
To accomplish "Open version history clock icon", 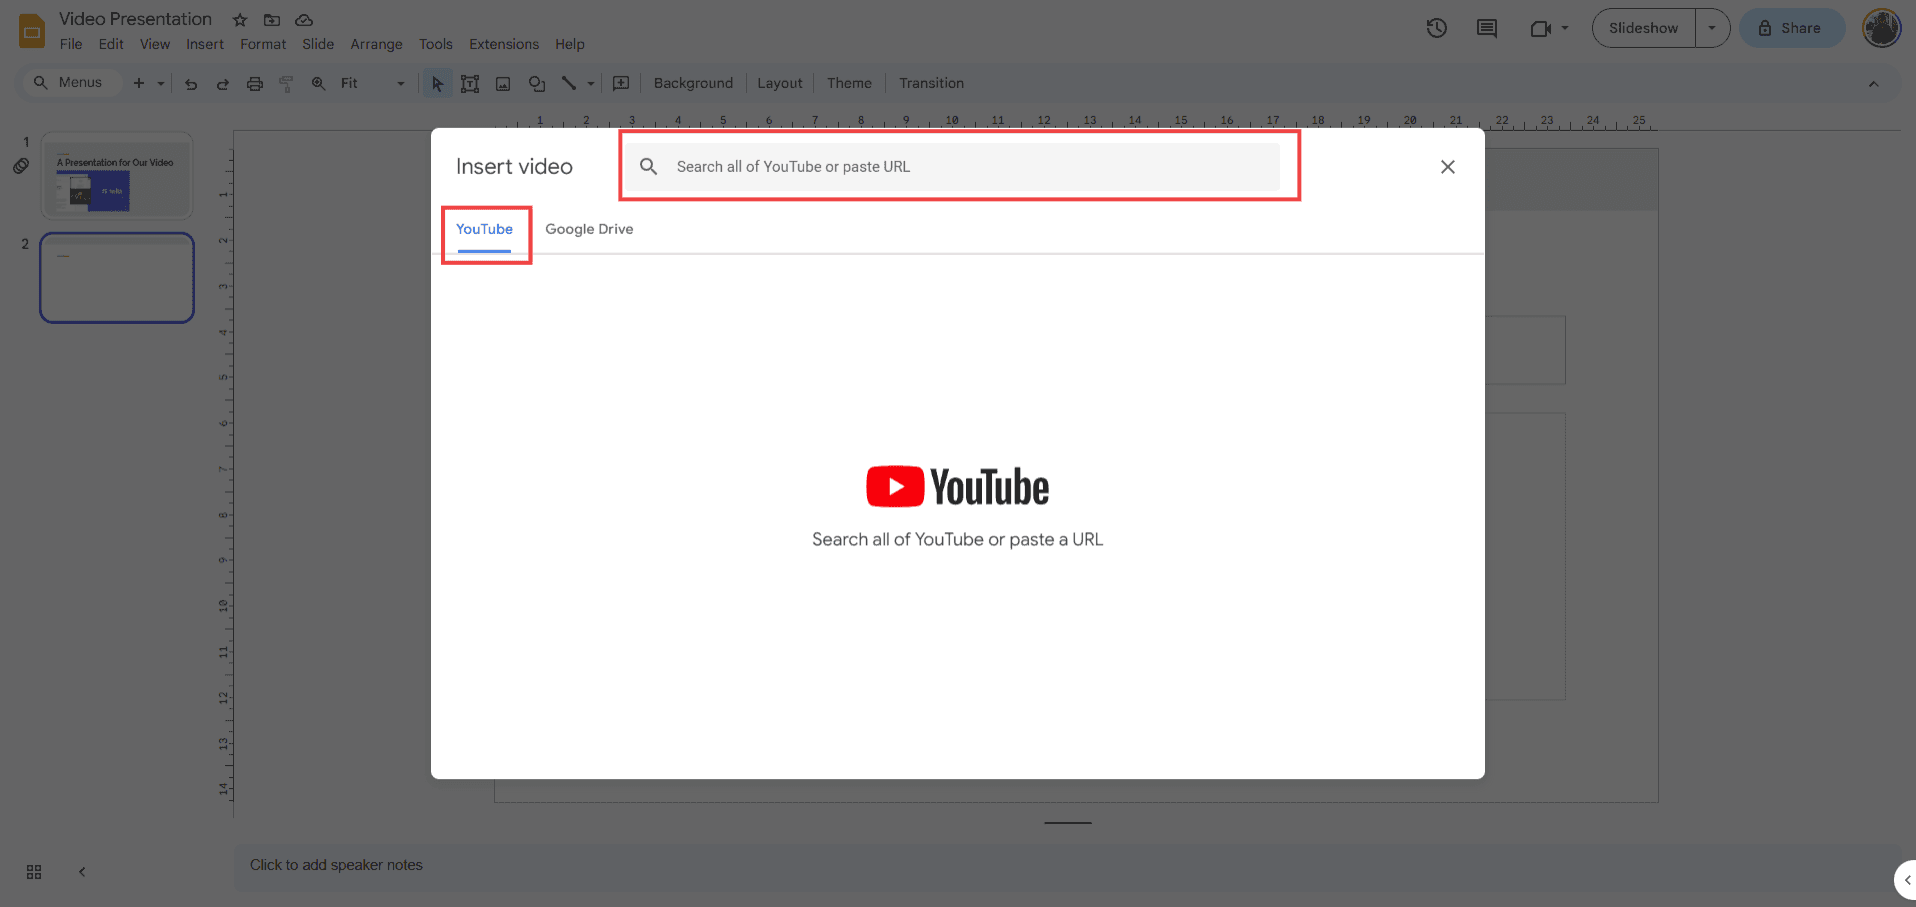I will [x=1437, y=28].
